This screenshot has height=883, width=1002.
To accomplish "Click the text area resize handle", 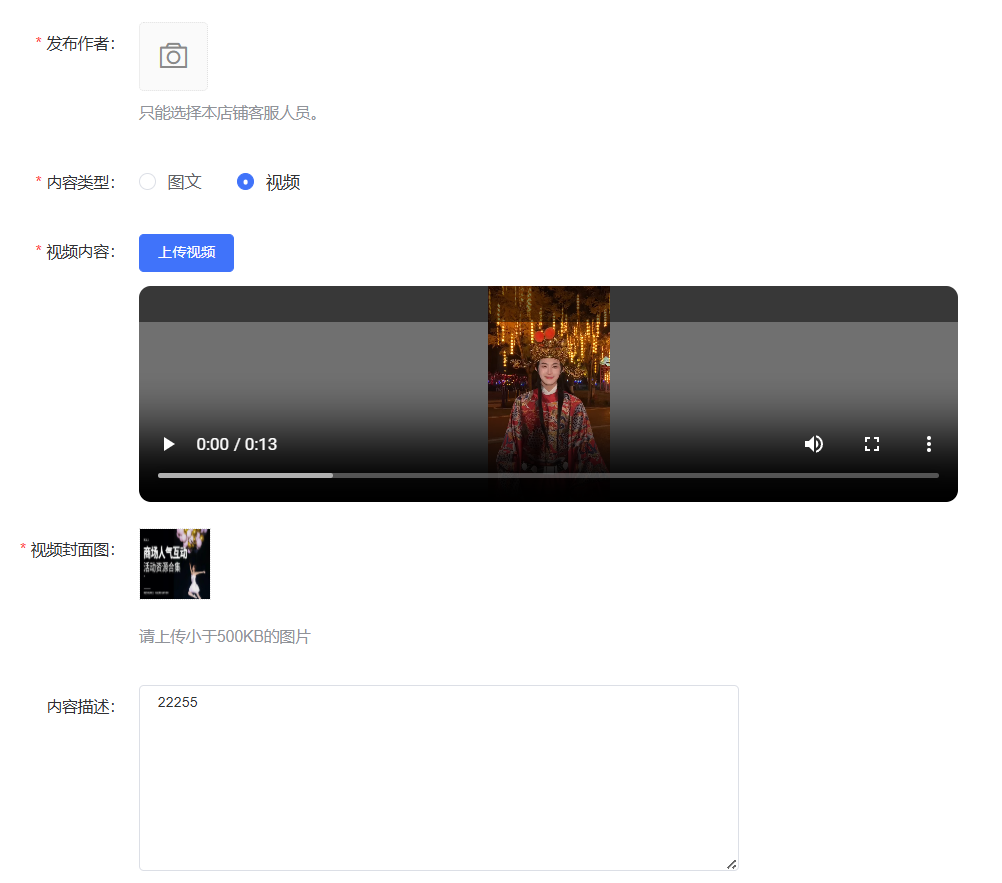I will 731,864.
